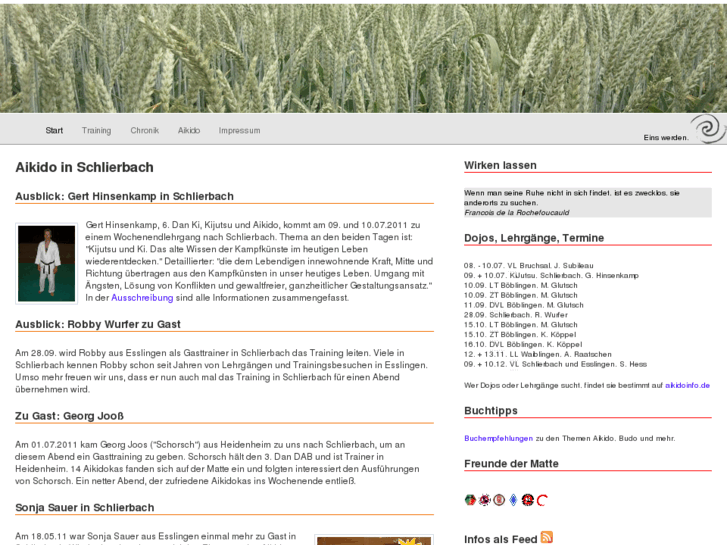Screen dimensions: 727x545
Task: Click the 'Wirken lassen' sidebar heading
Action: click(x=500, y=165)
